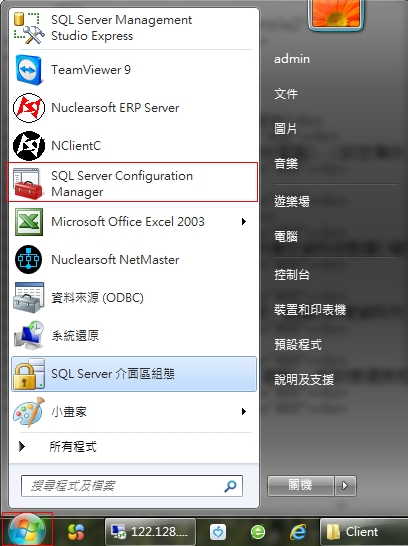Screen dimensions: 408x546
Task: Open the admin user folder link
Action: [292, 59]
